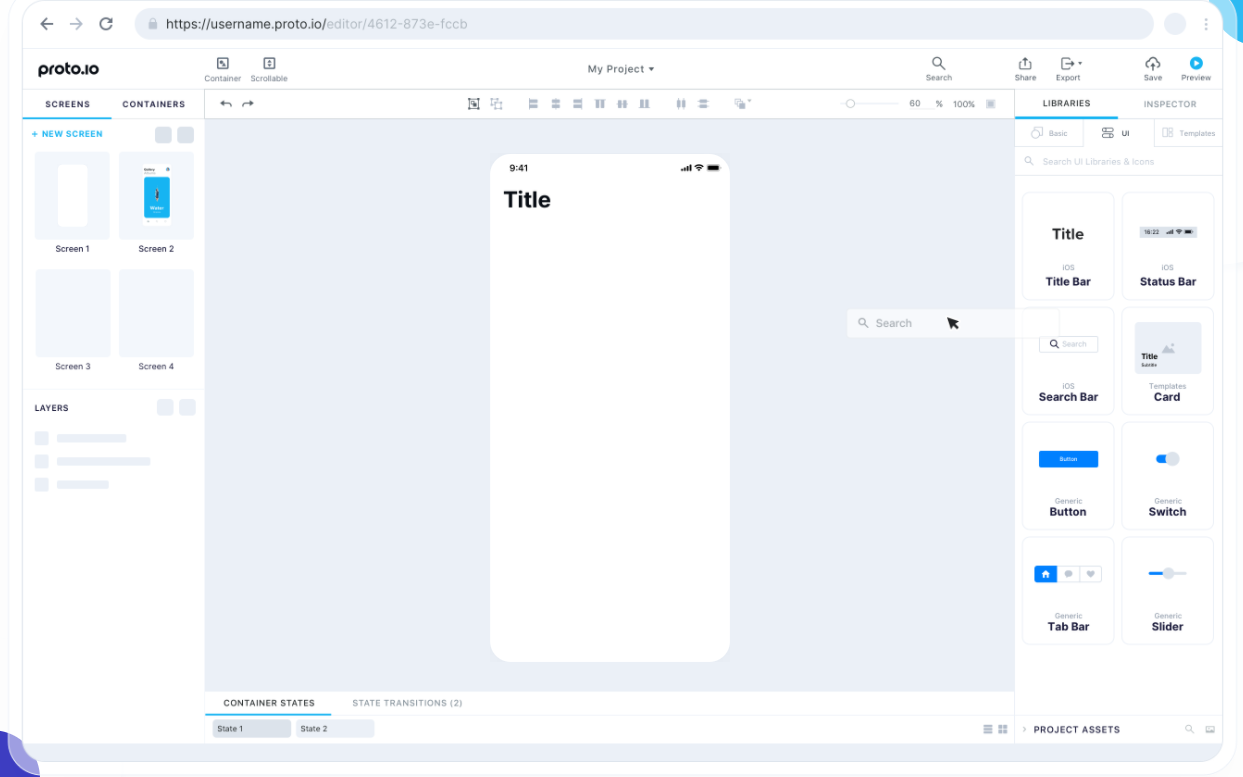Click the second button in Layers header
This screenshot has height=777, width=1243.
[x=187, y=407]
